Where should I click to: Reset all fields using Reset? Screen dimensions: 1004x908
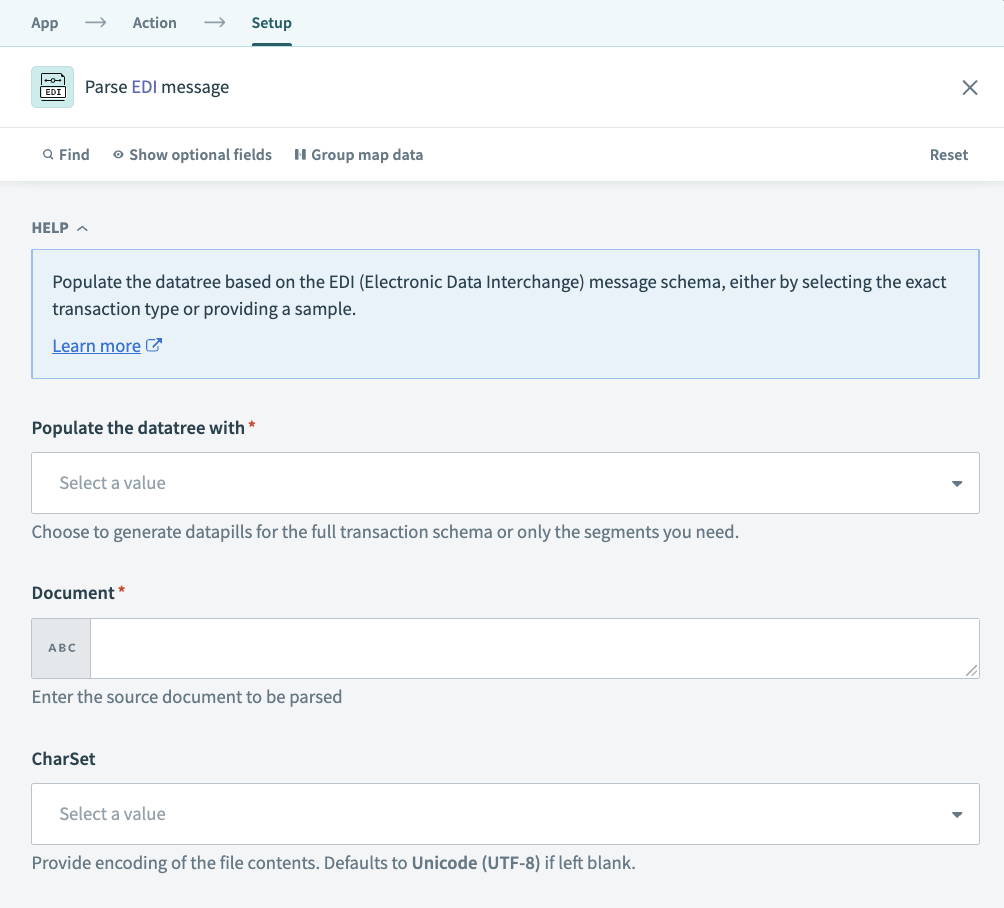click(948, 154)
